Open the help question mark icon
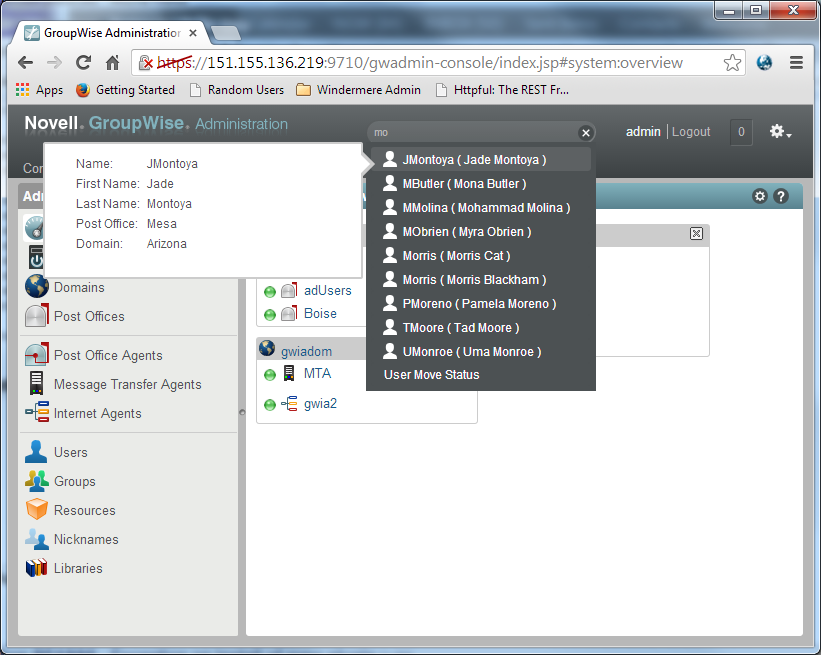 pyautogui.click(x=781, y=196)
